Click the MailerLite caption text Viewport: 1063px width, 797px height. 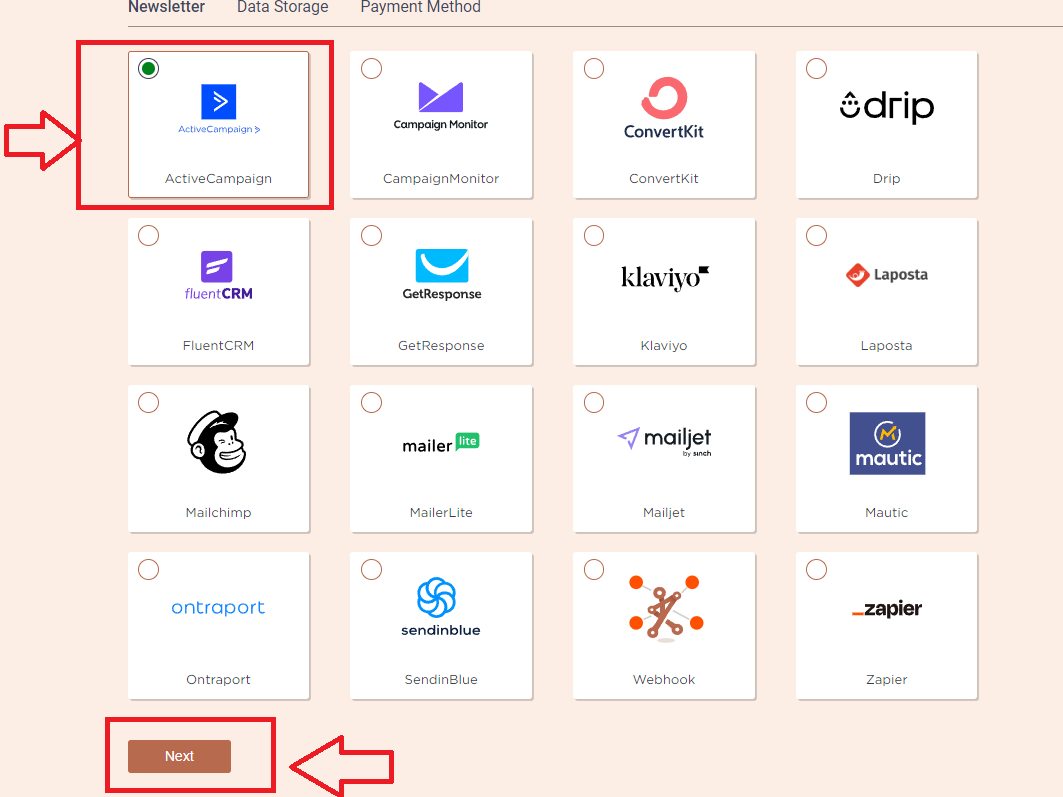click(x=441, y=512)
